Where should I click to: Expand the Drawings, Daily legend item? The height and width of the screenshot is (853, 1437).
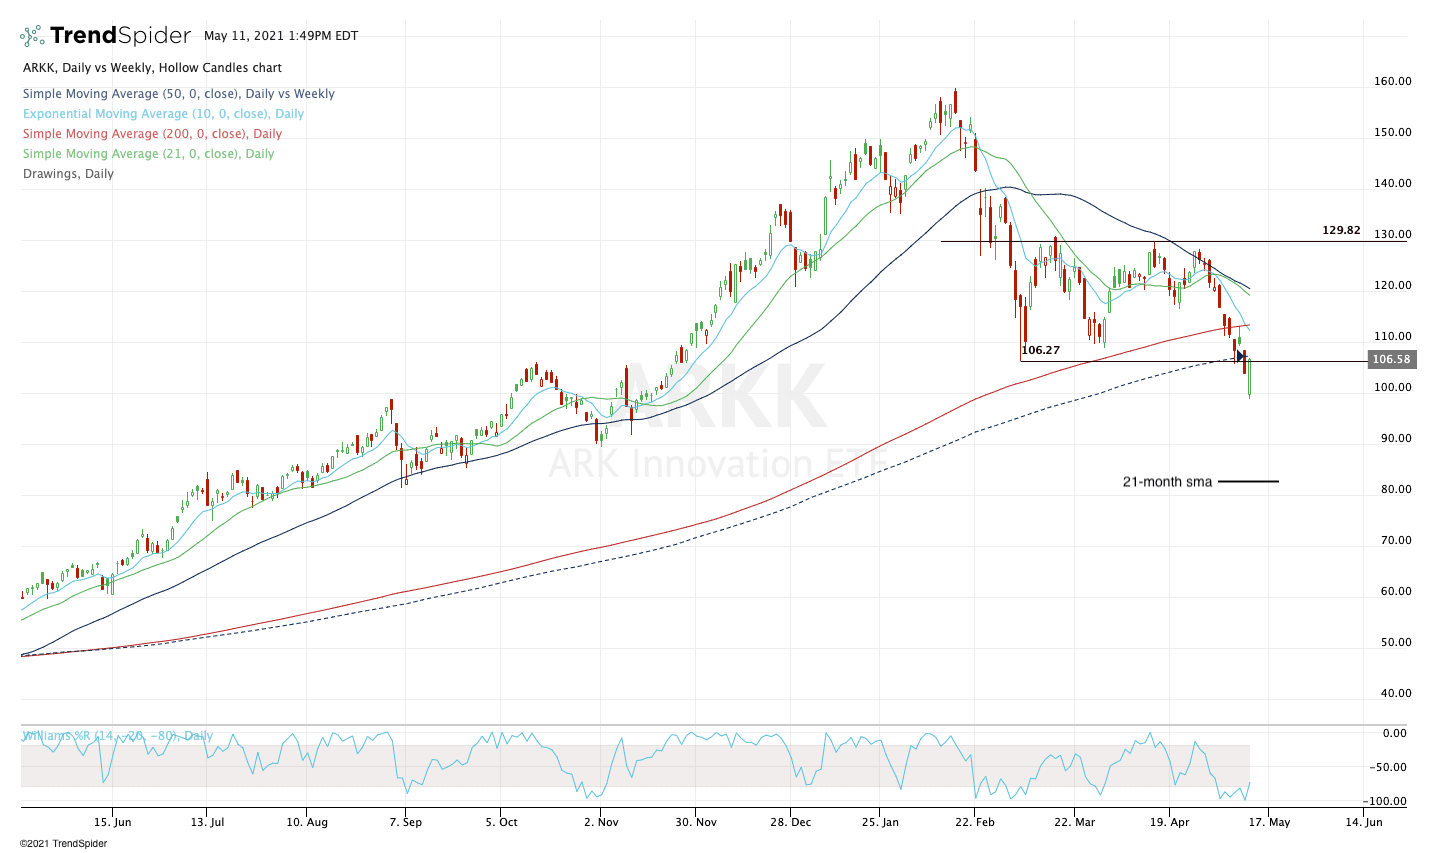(x=68, y=173)
